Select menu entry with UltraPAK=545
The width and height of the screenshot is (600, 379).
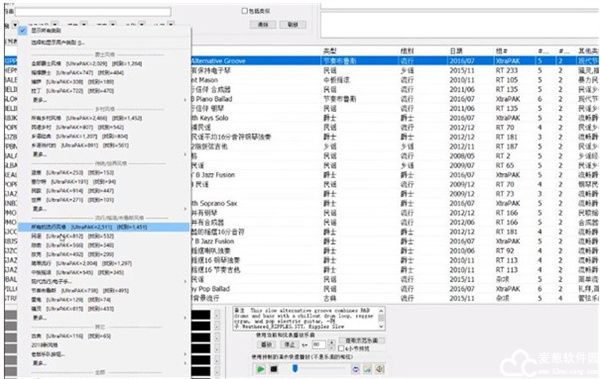click(104, 273)
